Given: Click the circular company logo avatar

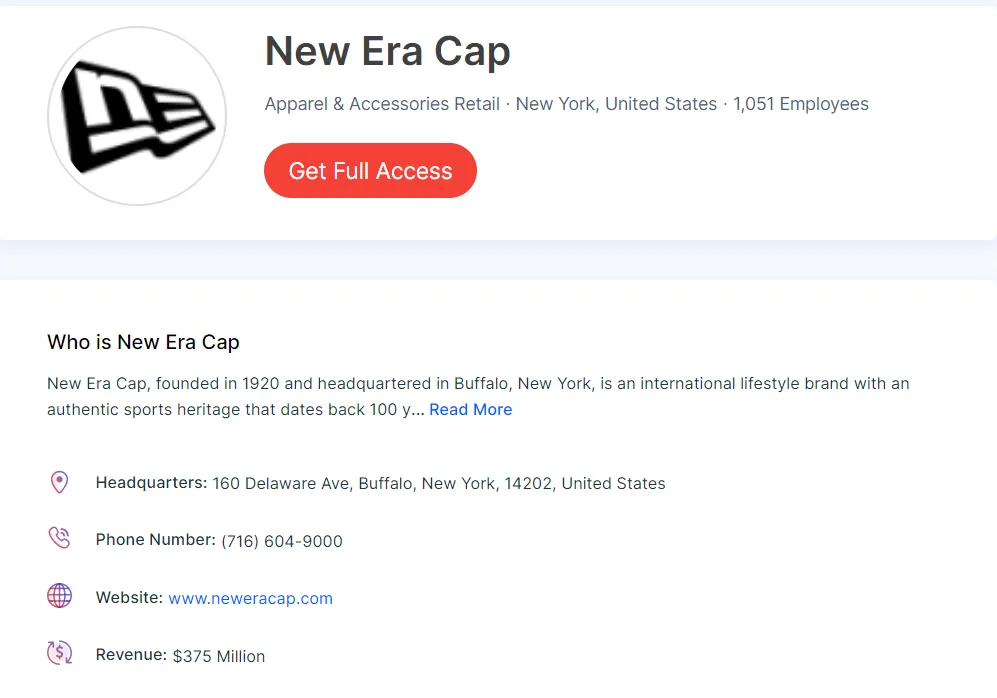Looking at the screenshot, I should 136,115.
